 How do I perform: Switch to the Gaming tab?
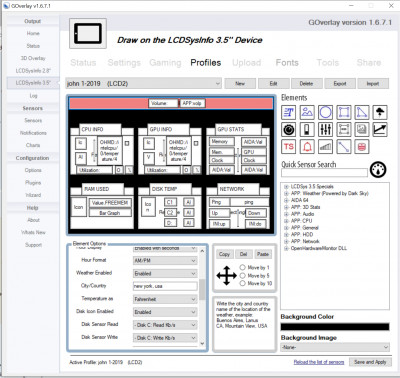[165, 63]
